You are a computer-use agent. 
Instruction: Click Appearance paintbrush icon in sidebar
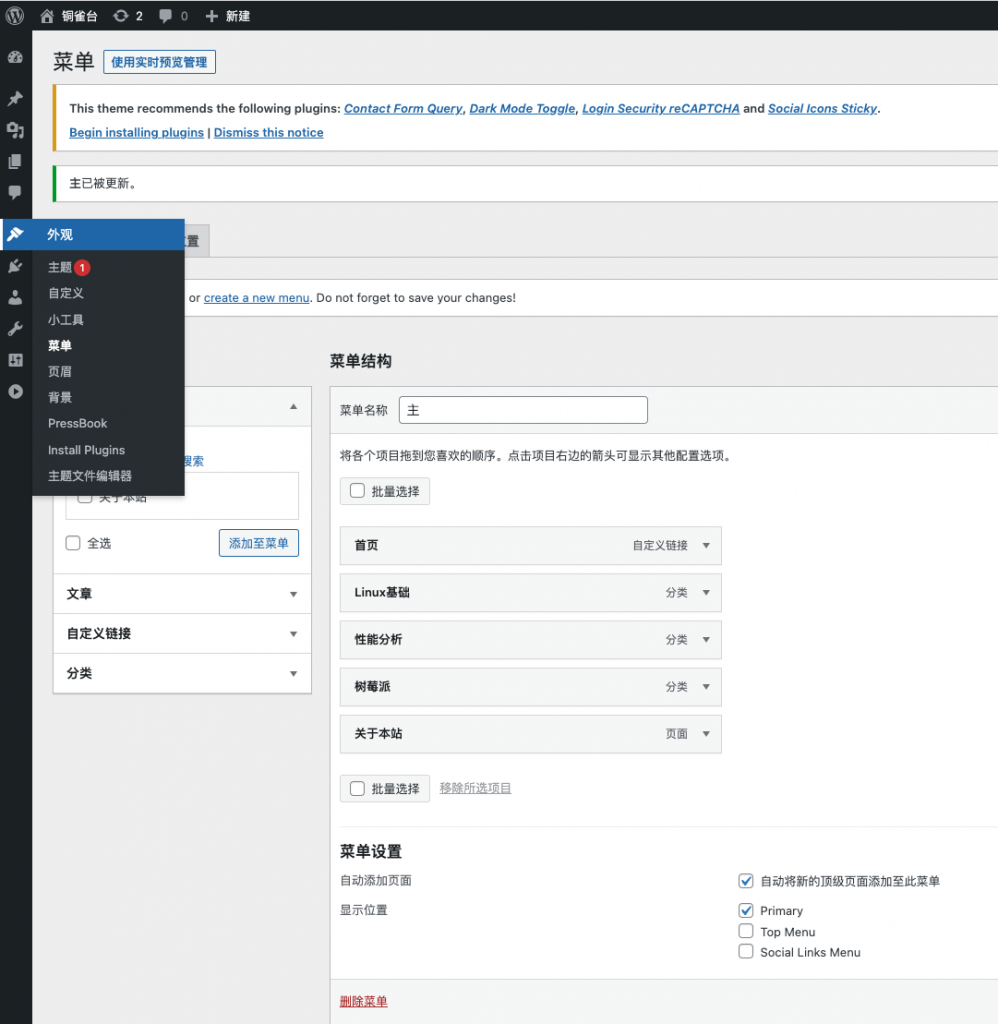15,234
